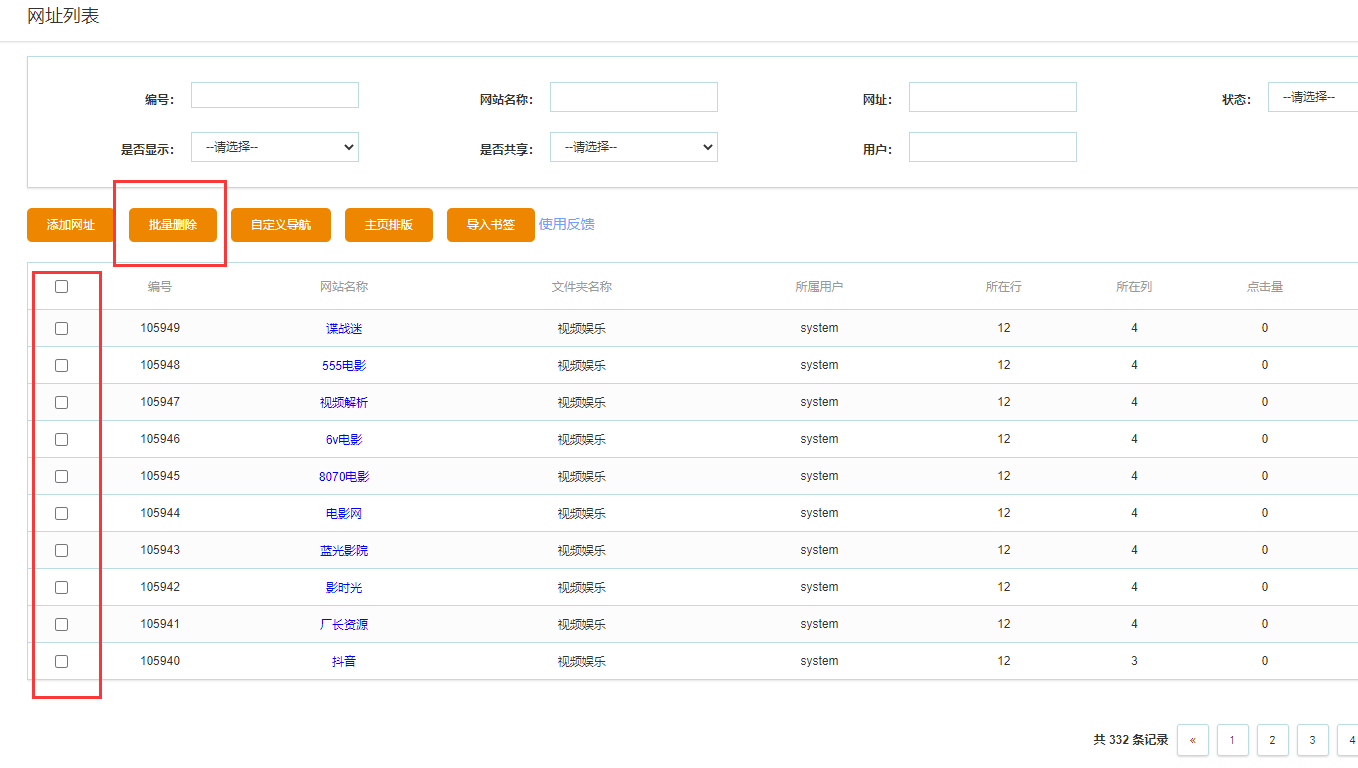Expand the 状态 dropdown

[1312, 97]
